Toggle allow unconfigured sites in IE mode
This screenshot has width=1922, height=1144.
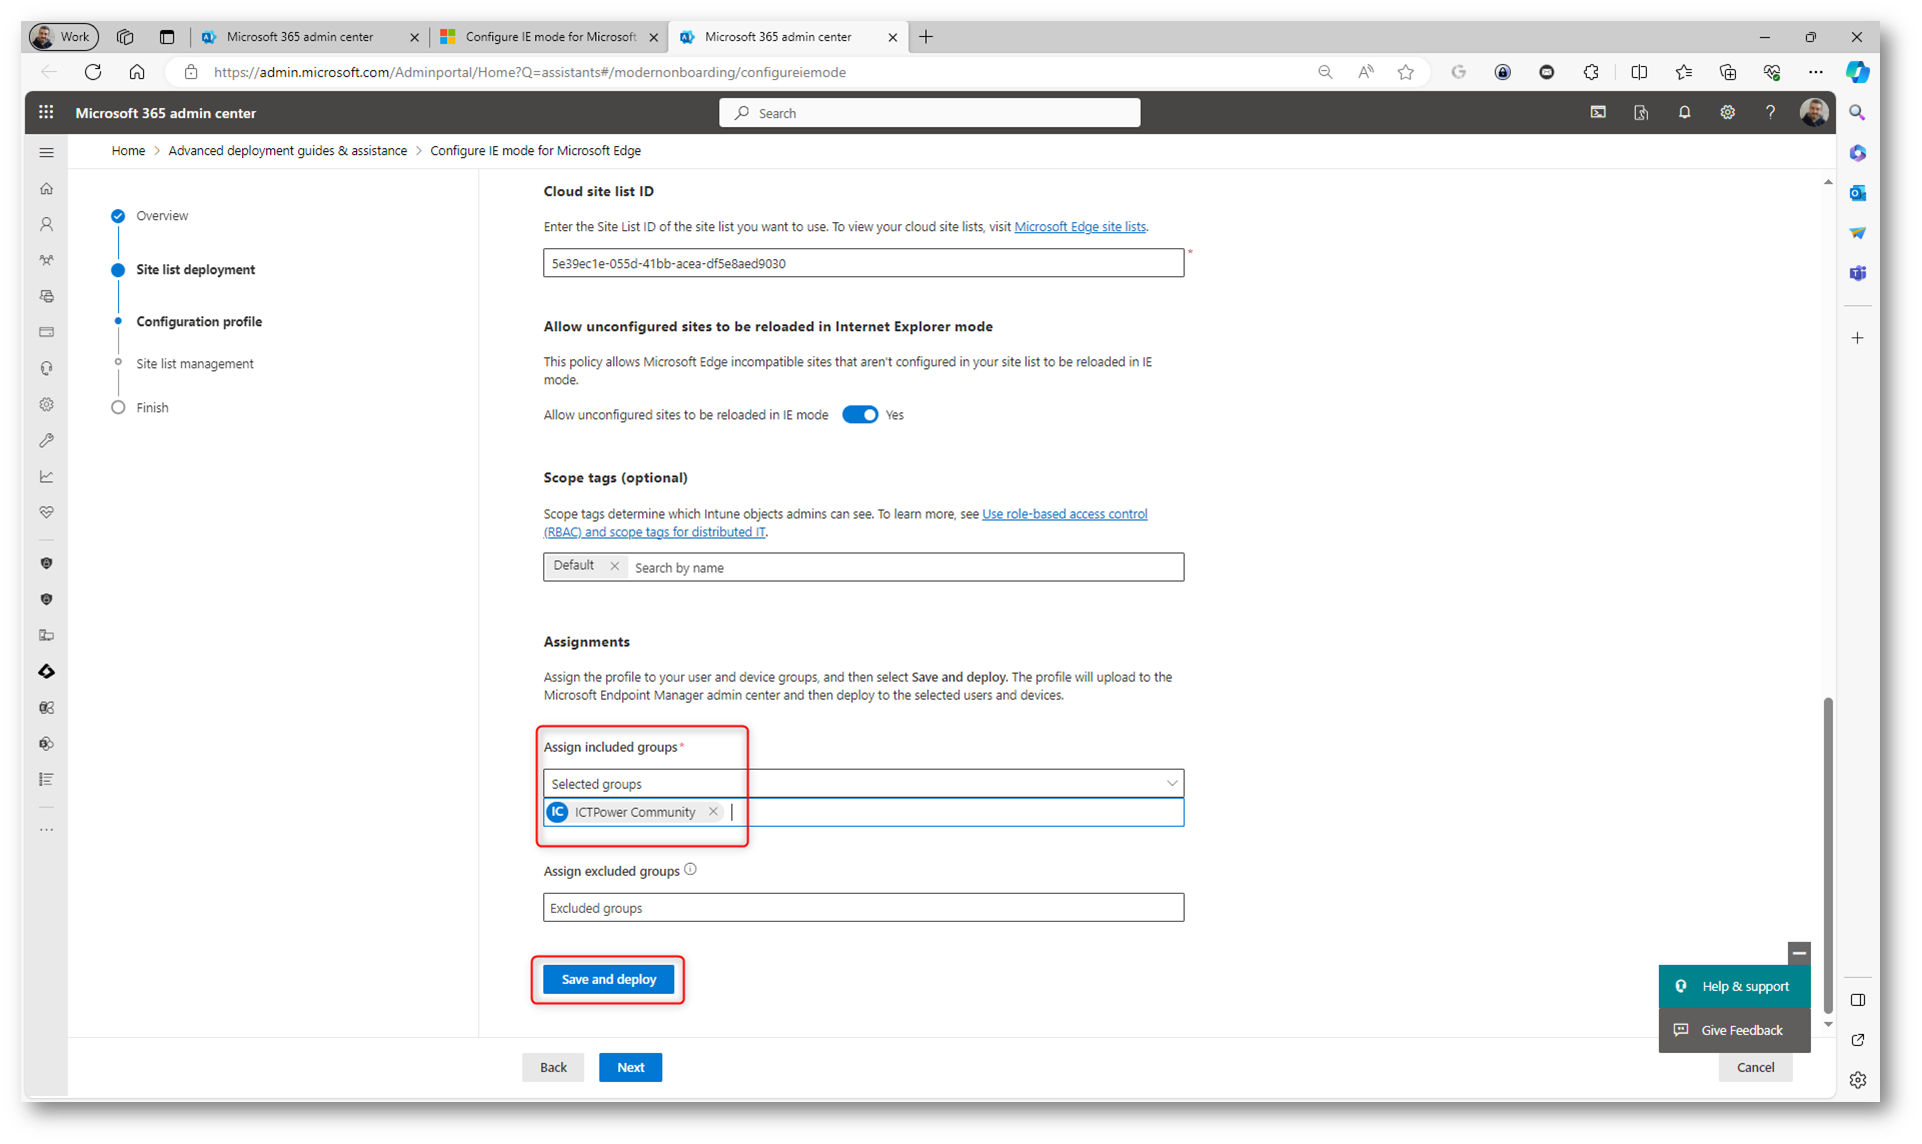pos(859,415)
